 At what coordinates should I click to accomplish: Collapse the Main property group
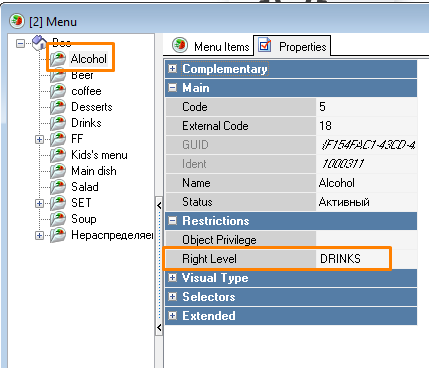click(172, 87)
